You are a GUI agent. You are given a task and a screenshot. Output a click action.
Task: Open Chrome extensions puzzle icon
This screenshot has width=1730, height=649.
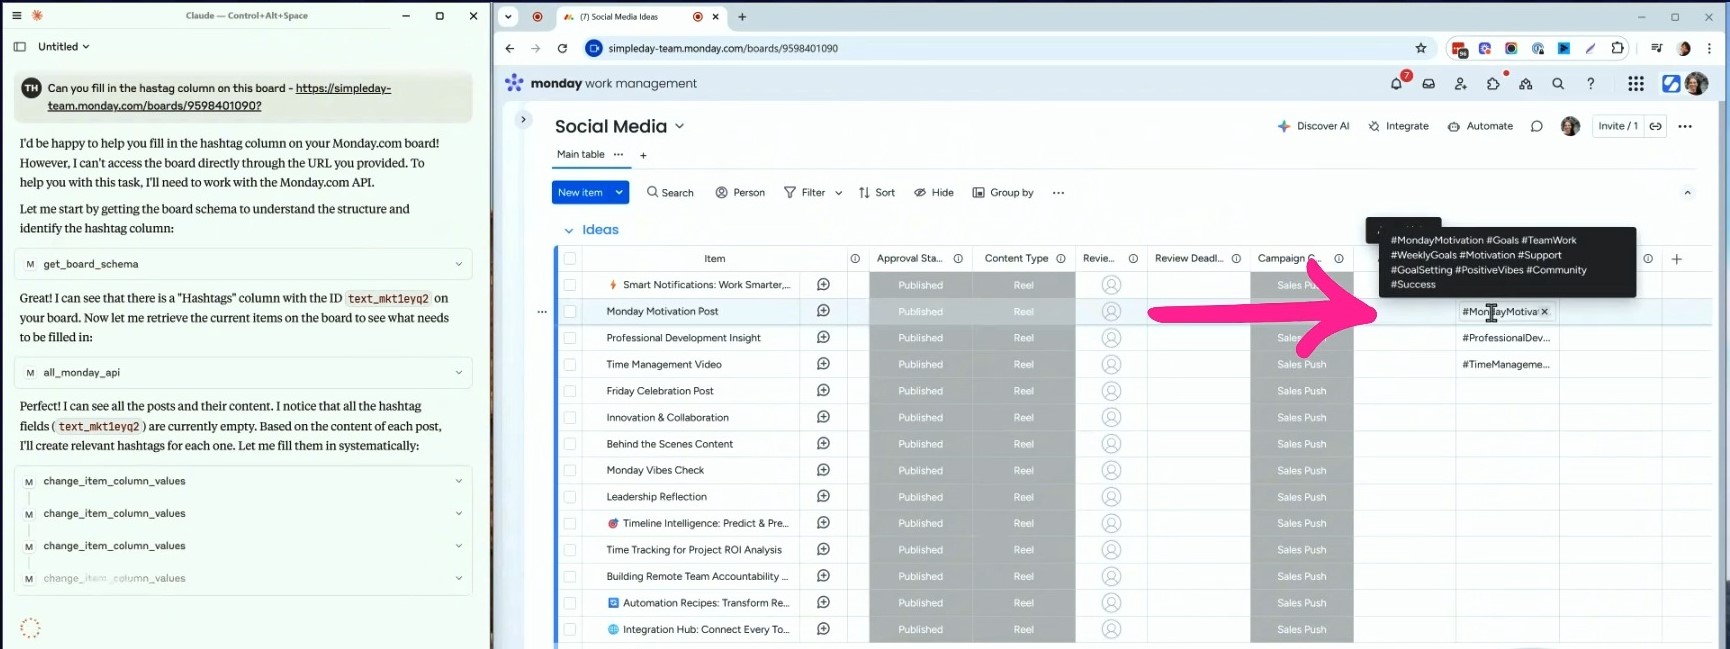[x=1617, y=48]
